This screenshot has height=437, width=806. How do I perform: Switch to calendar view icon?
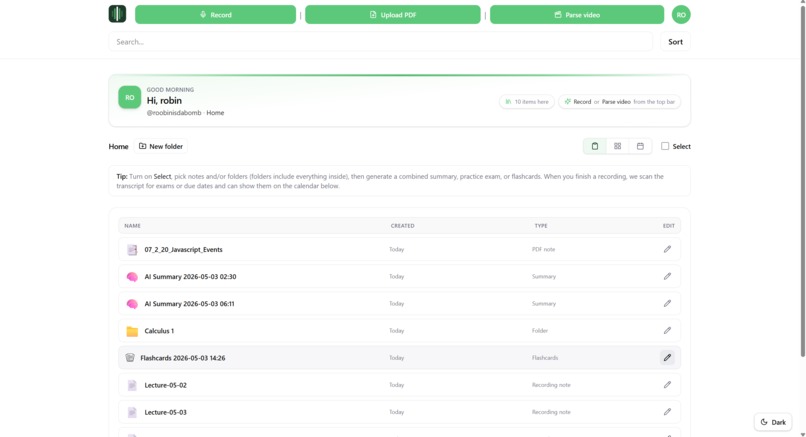click(640, 147)
